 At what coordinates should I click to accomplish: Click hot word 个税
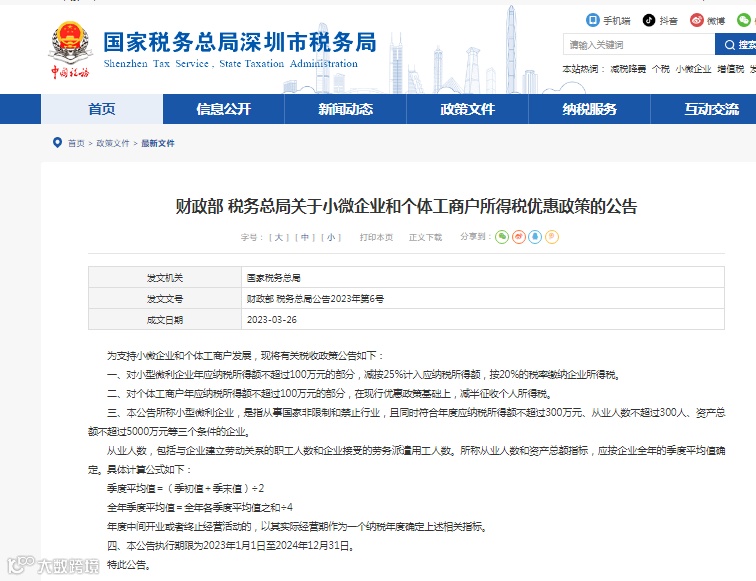661,69
